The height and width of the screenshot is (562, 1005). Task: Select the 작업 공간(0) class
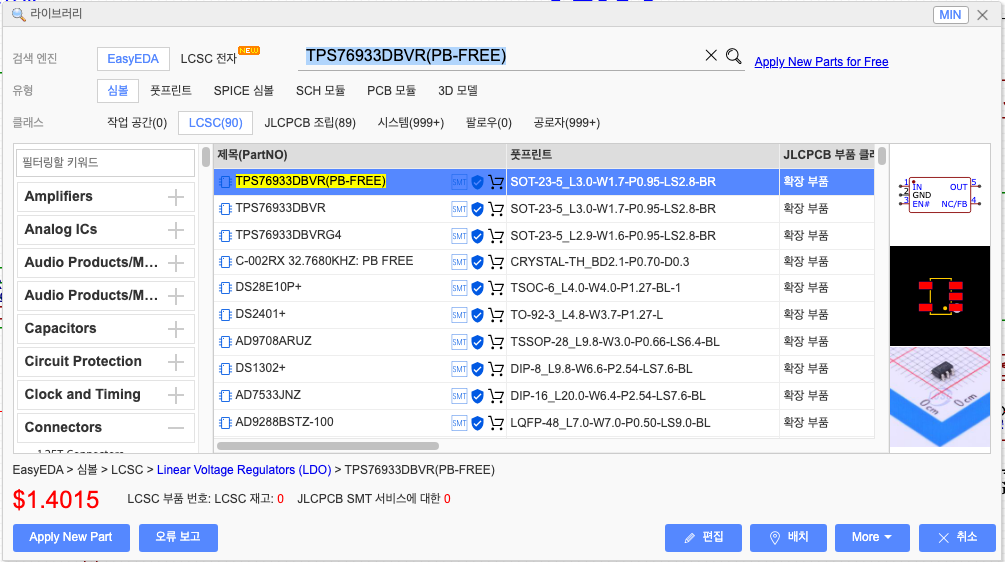[x=137, y=123]
